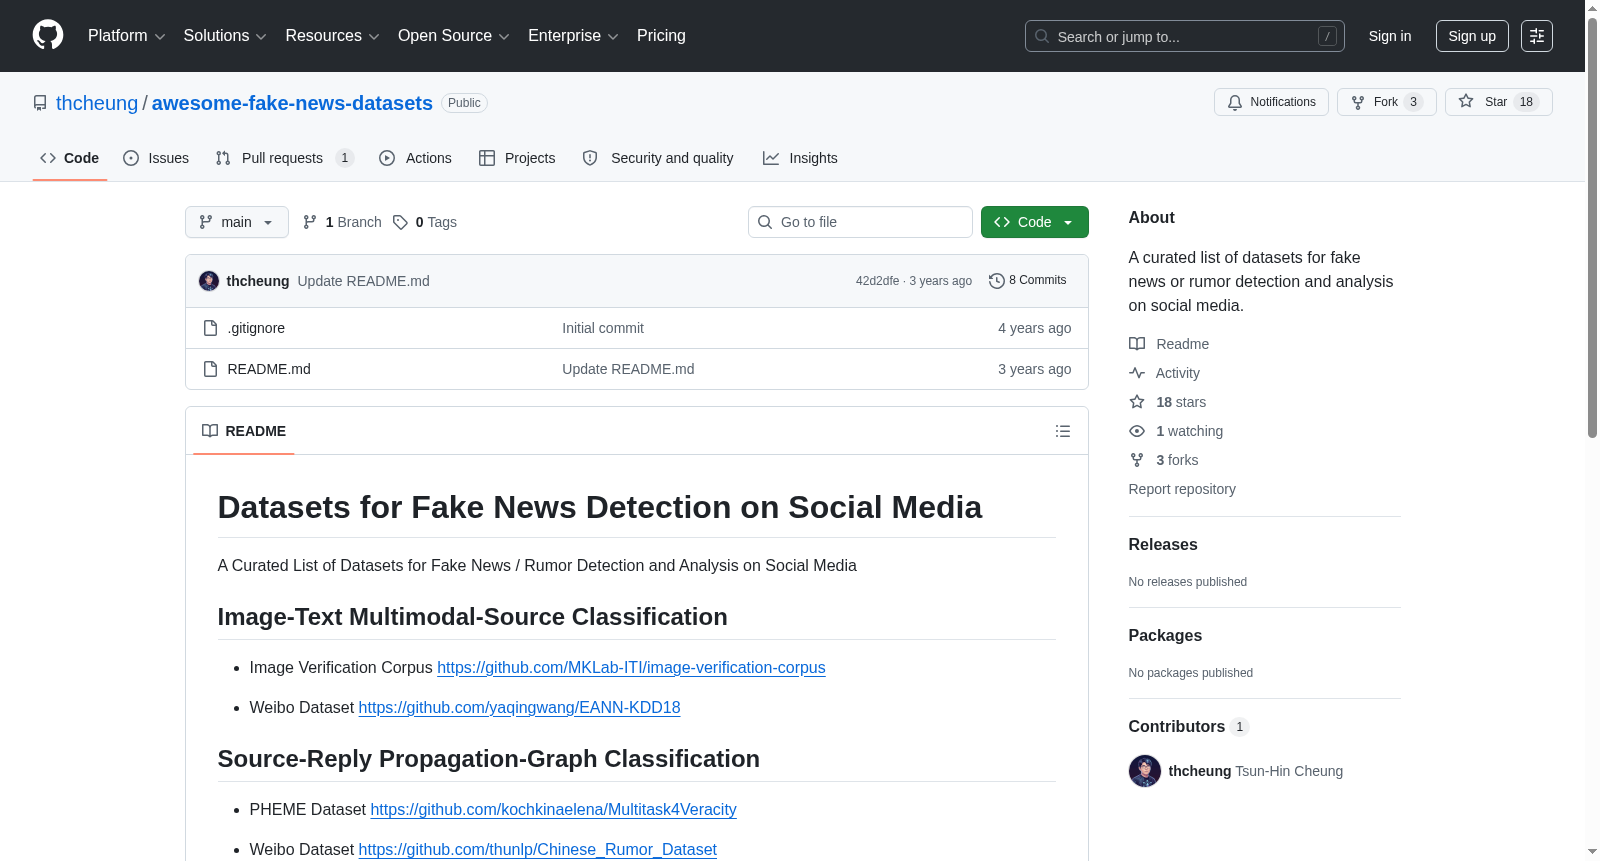Open the Contributors section heading
Screen dimensions: 1600x861
click(1189, 726)
